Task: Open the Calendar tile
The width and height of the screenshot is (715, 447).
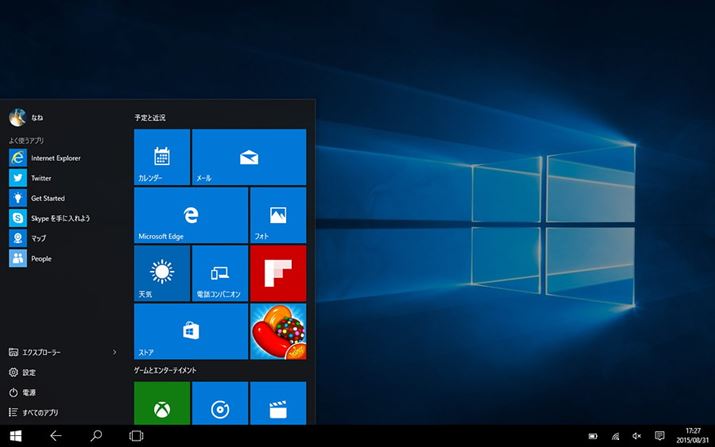Action: click(161, 157)
